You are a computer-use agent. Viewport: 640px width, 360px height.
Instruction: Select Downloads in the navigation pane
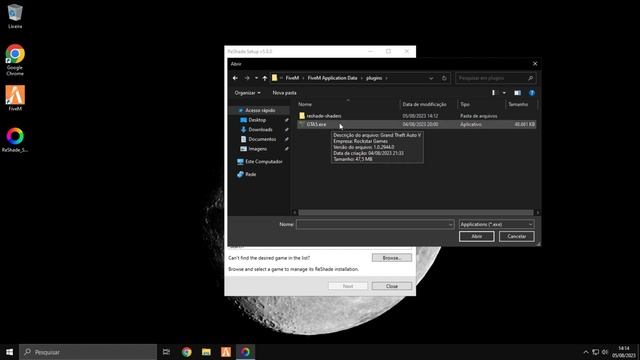(260, 129)
